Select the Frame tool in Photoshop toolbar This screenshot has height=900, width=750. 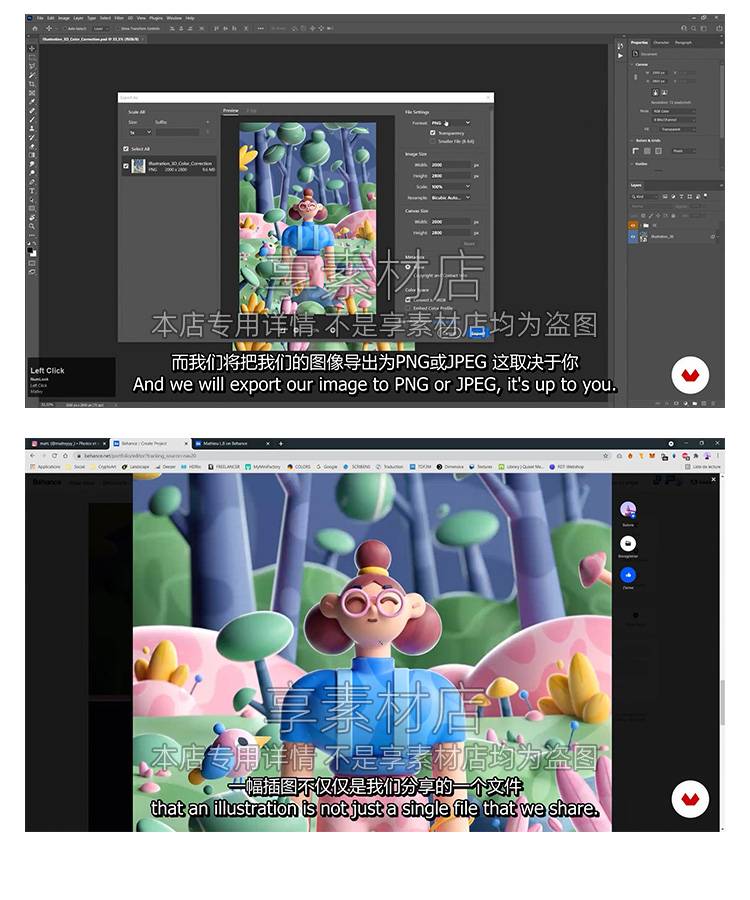(32, 92)
